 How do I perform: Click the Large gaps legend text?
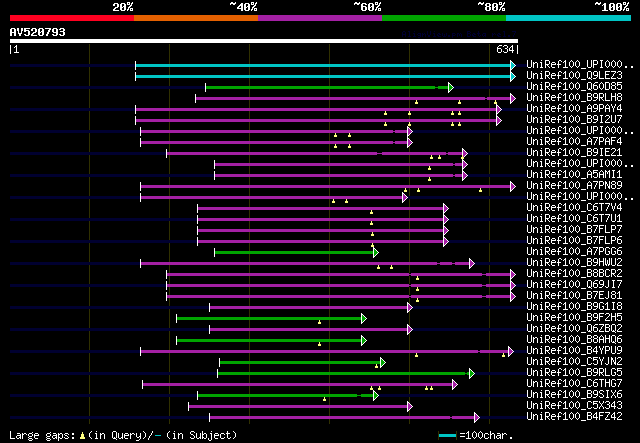click(x=123, y=435)
